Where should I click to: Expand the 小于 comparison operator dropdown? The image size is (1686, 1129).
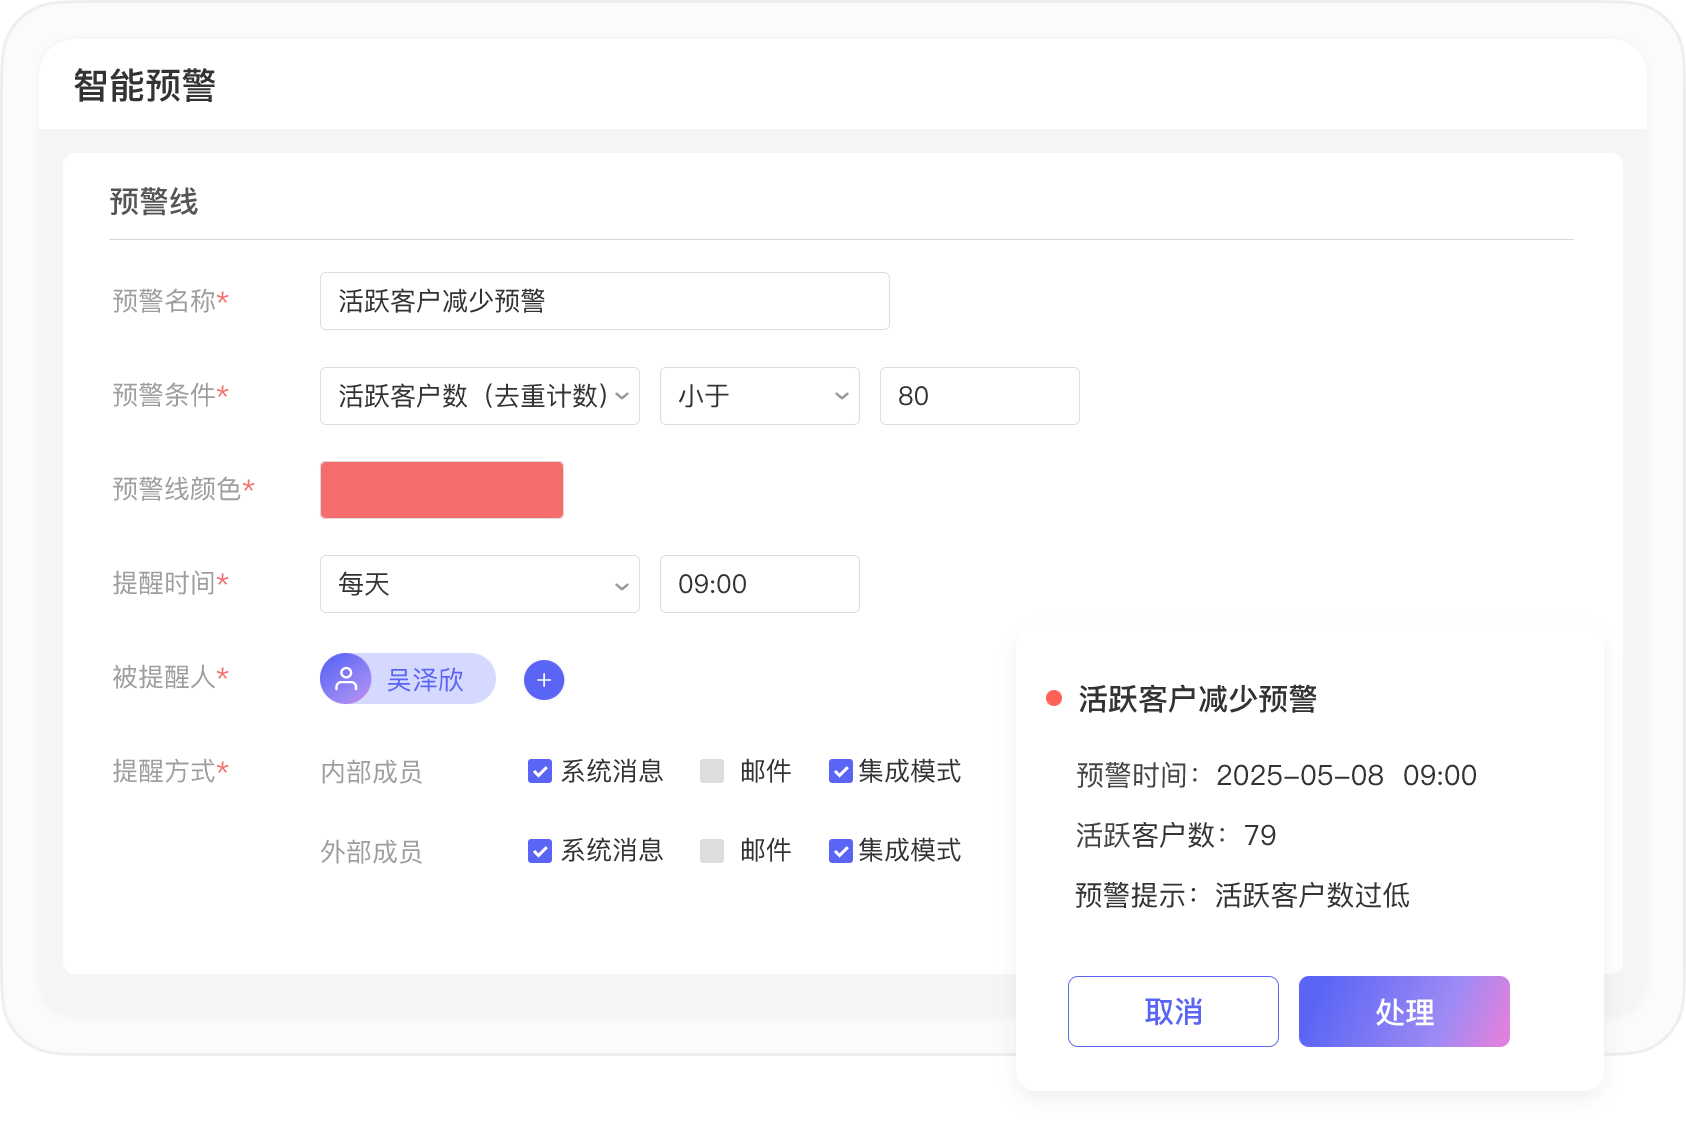point(760,396)
